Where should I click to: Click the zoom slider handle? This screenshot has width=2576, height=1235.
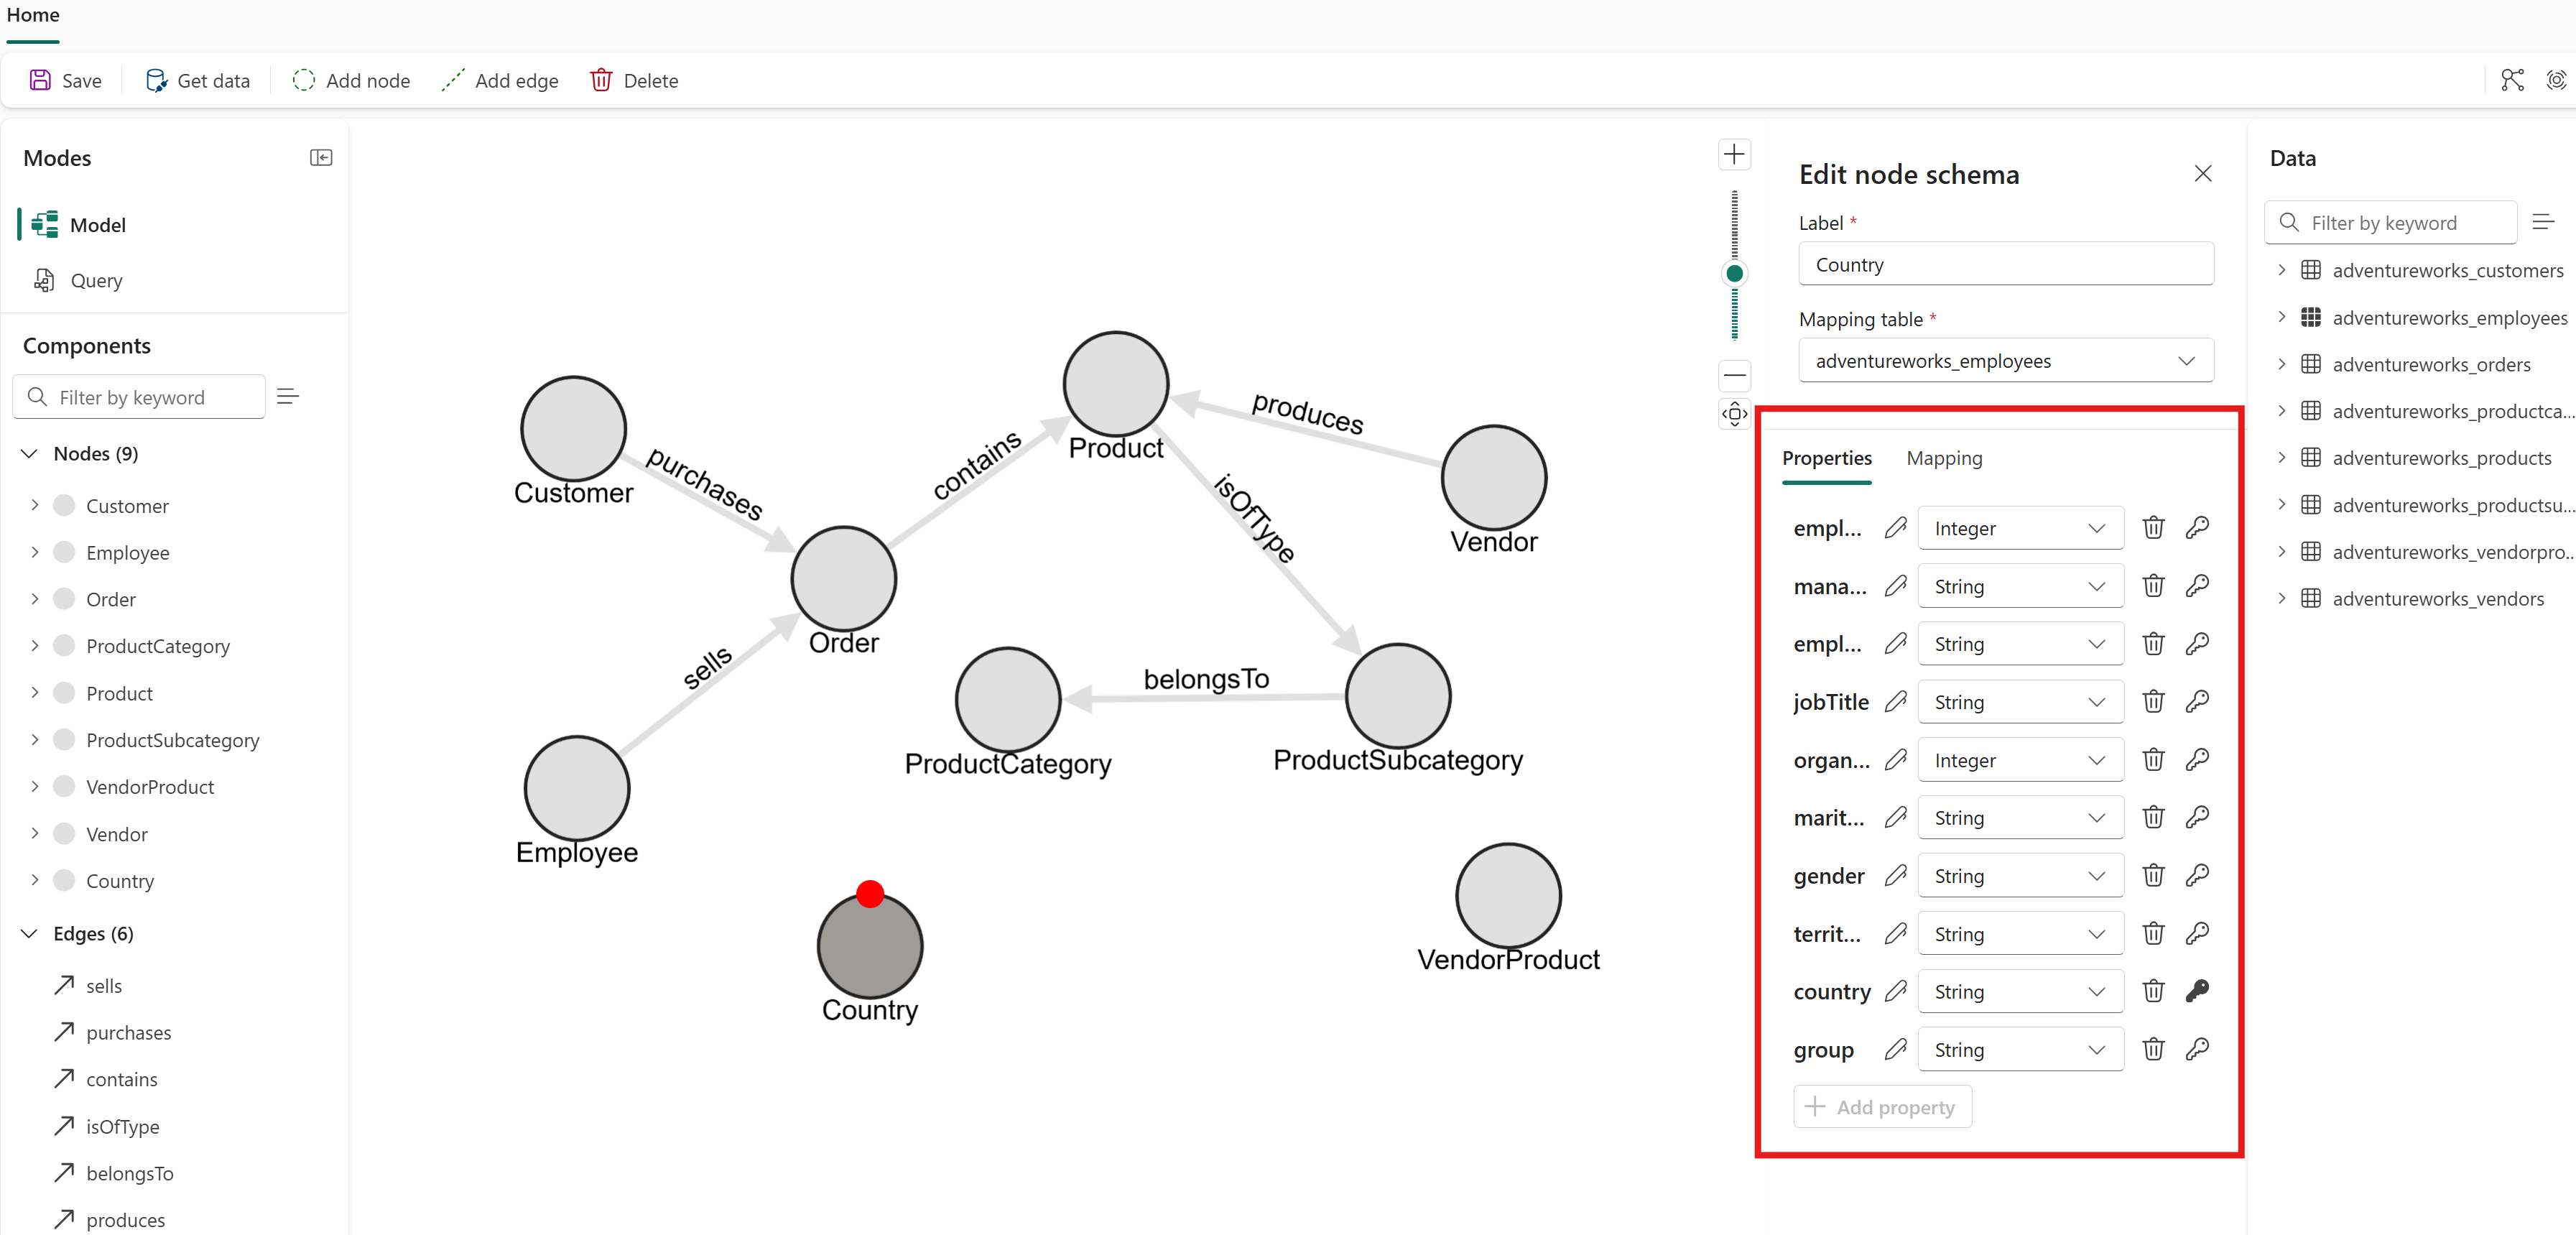click(1734, 273)
